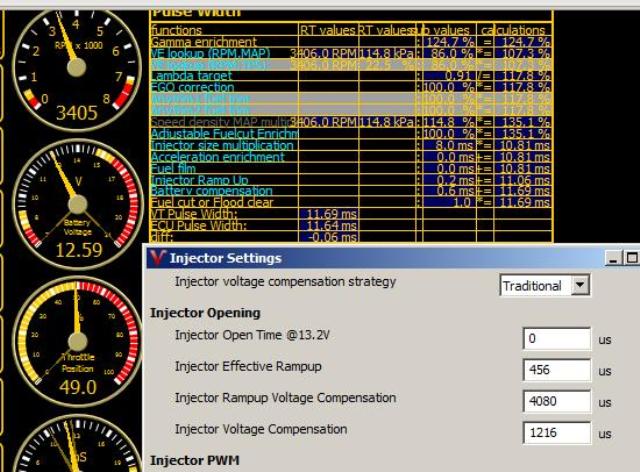This screenshot has width=640, height=472.
Task: Click the VE lookup 86.0 % sub value
Action: pyautogui.click(x=449, y=53)
